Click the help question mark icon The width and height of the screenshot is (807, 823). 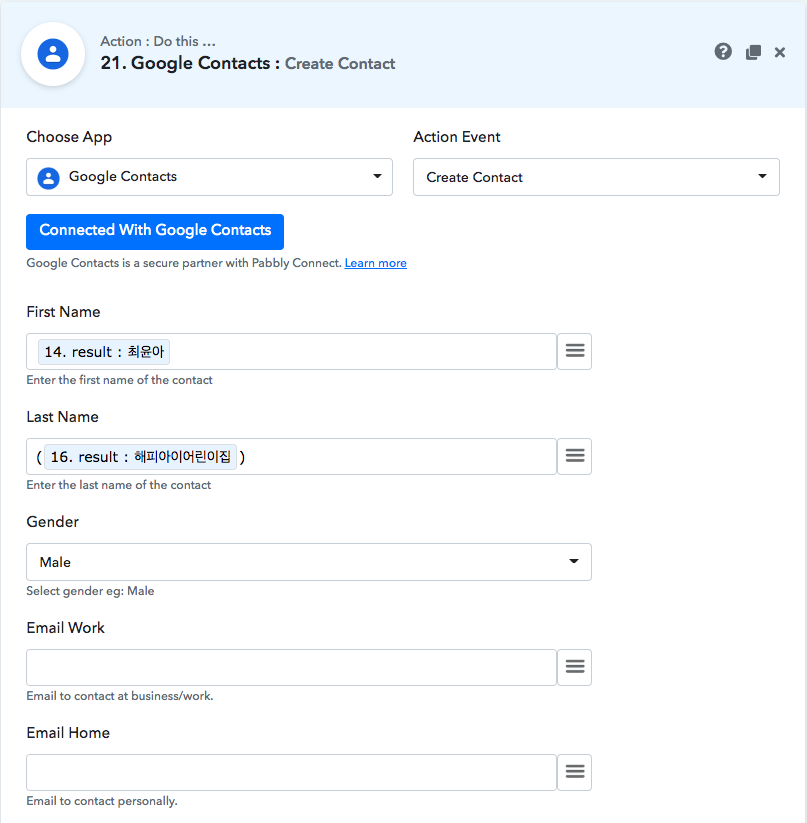coord(723,52)
